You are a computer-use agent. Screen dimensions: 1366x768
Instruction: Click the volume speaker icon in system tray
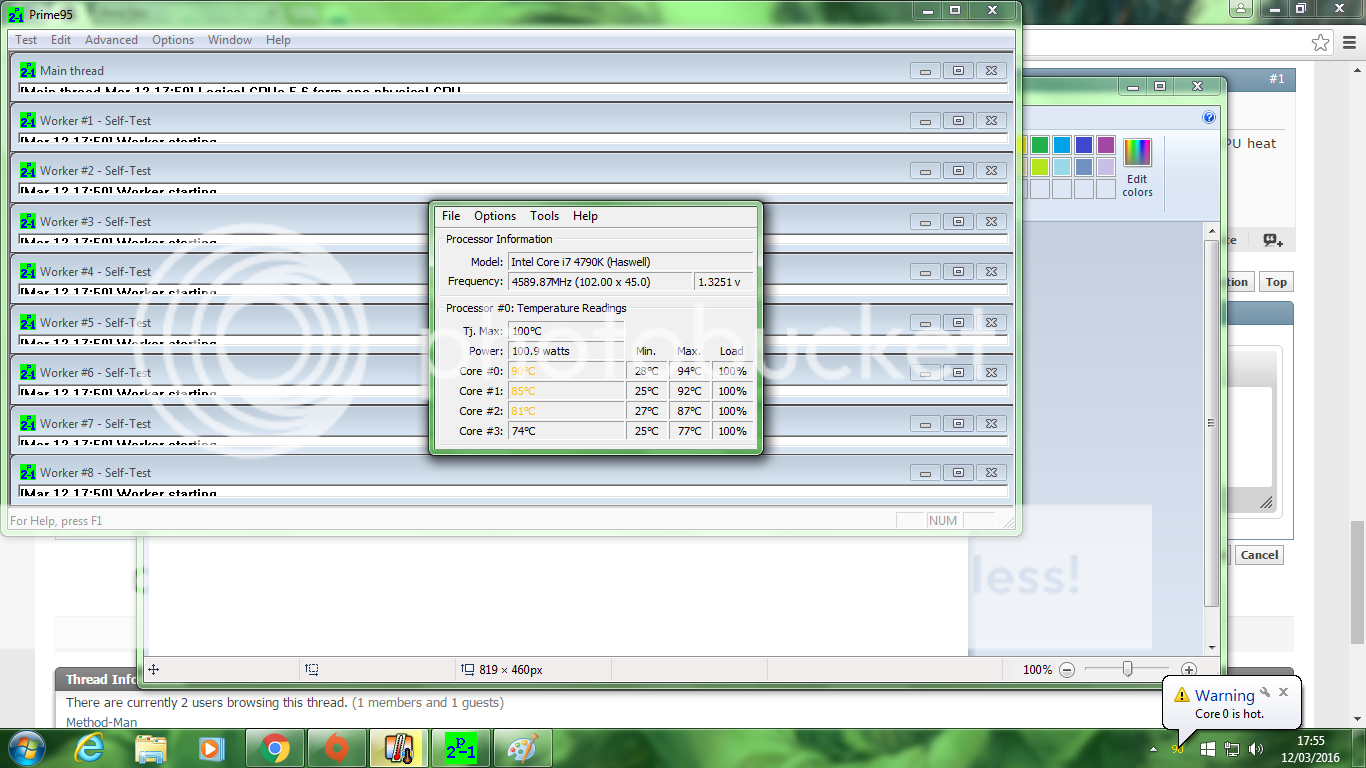point(1255,749)
